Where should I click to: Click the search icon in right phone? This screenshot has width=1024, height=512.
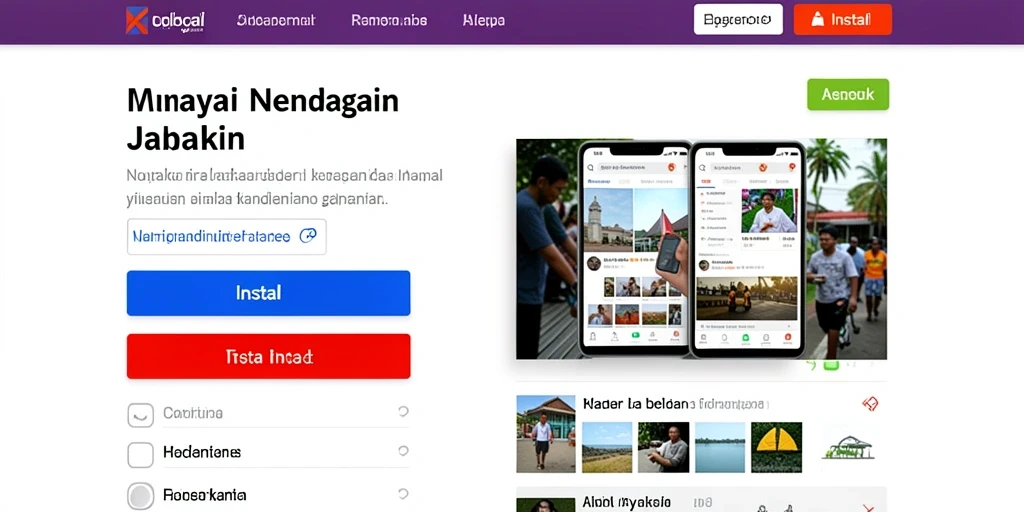point(704,168)
